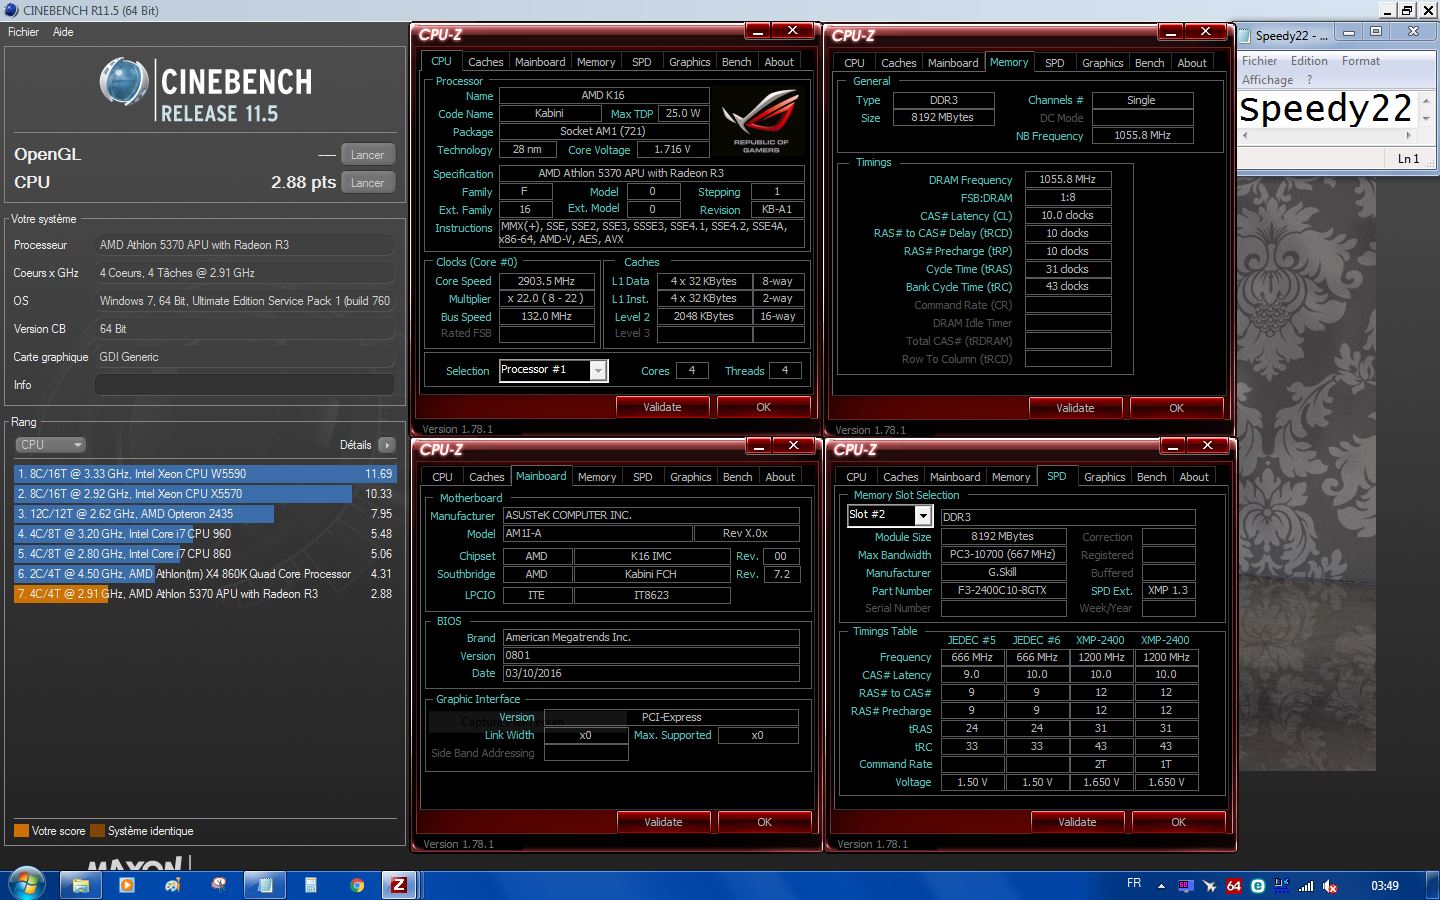Open the wireless signal strength tray icon
The width and height of the screenshot is (1440, 900).
tap(1306, 886)
